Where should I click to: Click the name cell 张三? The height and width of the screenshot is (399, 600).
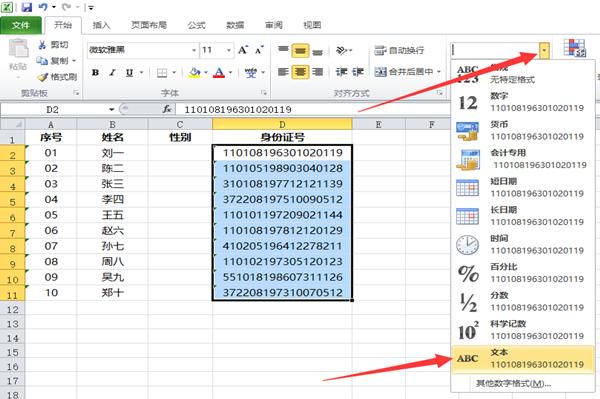[x=112, y=184]
